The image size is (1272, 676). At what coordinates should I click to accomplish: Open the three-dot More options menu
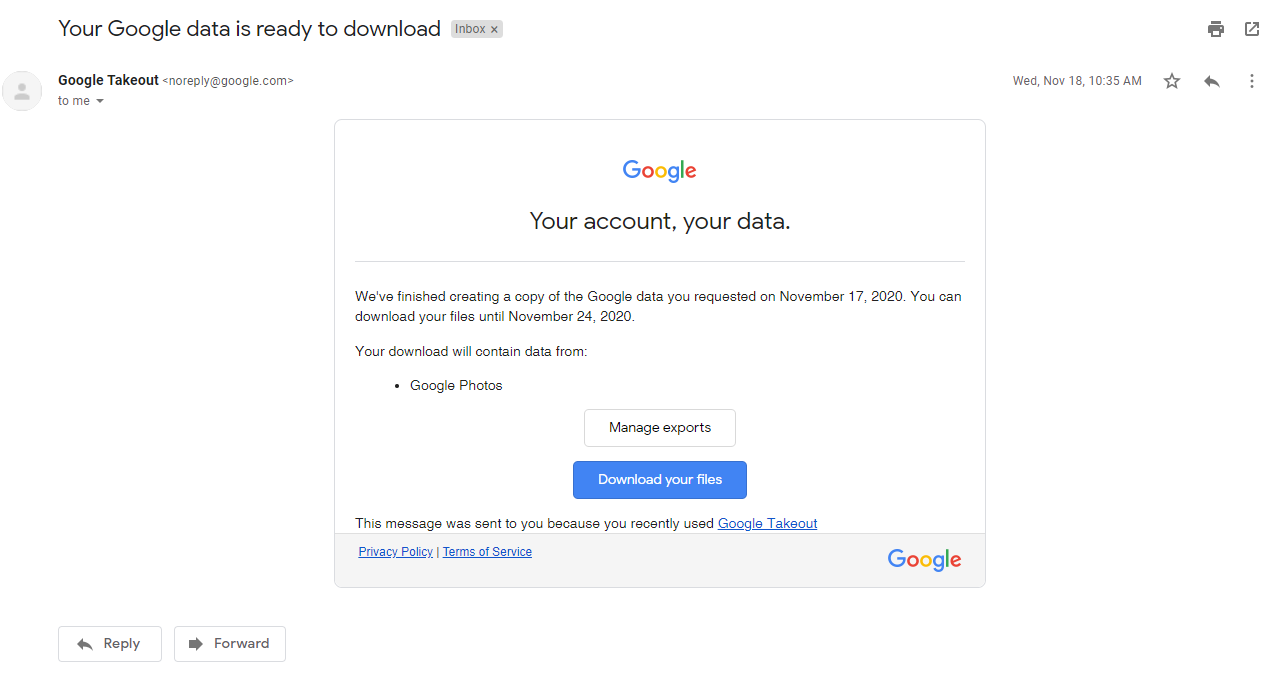tap(1252, 81)
